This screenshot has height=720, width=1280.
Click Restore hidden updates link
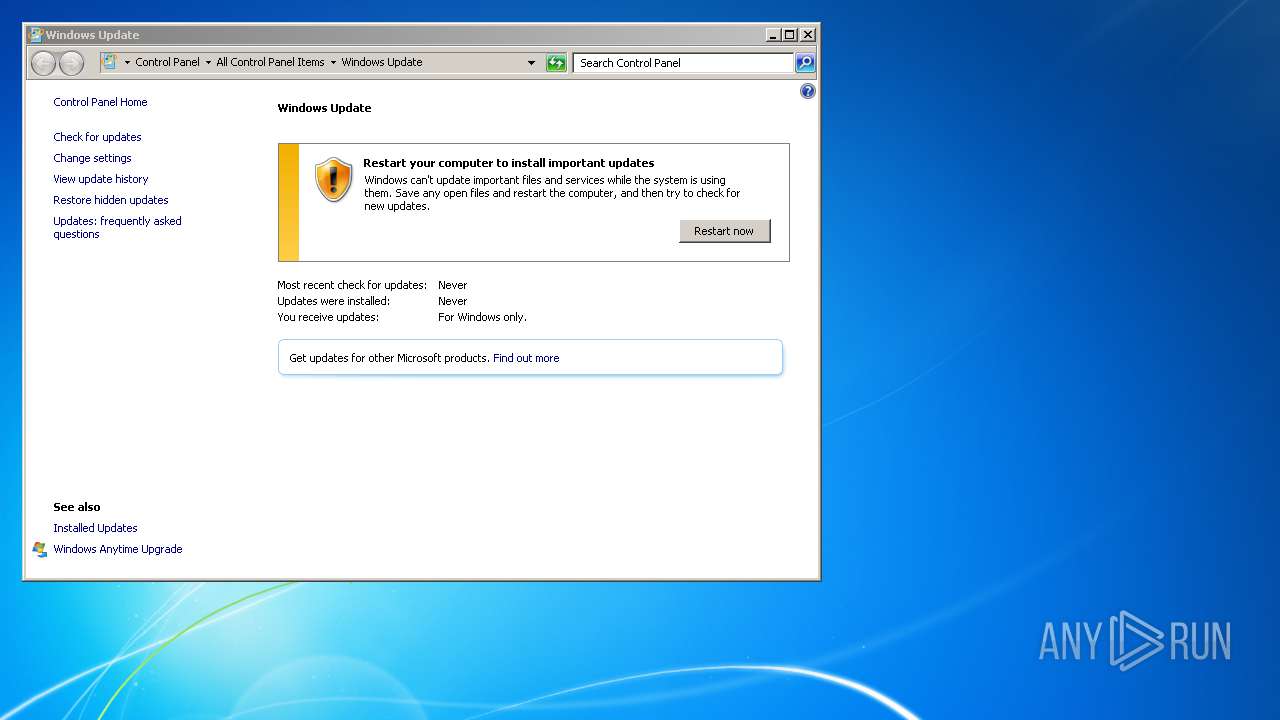coord(111,200)
